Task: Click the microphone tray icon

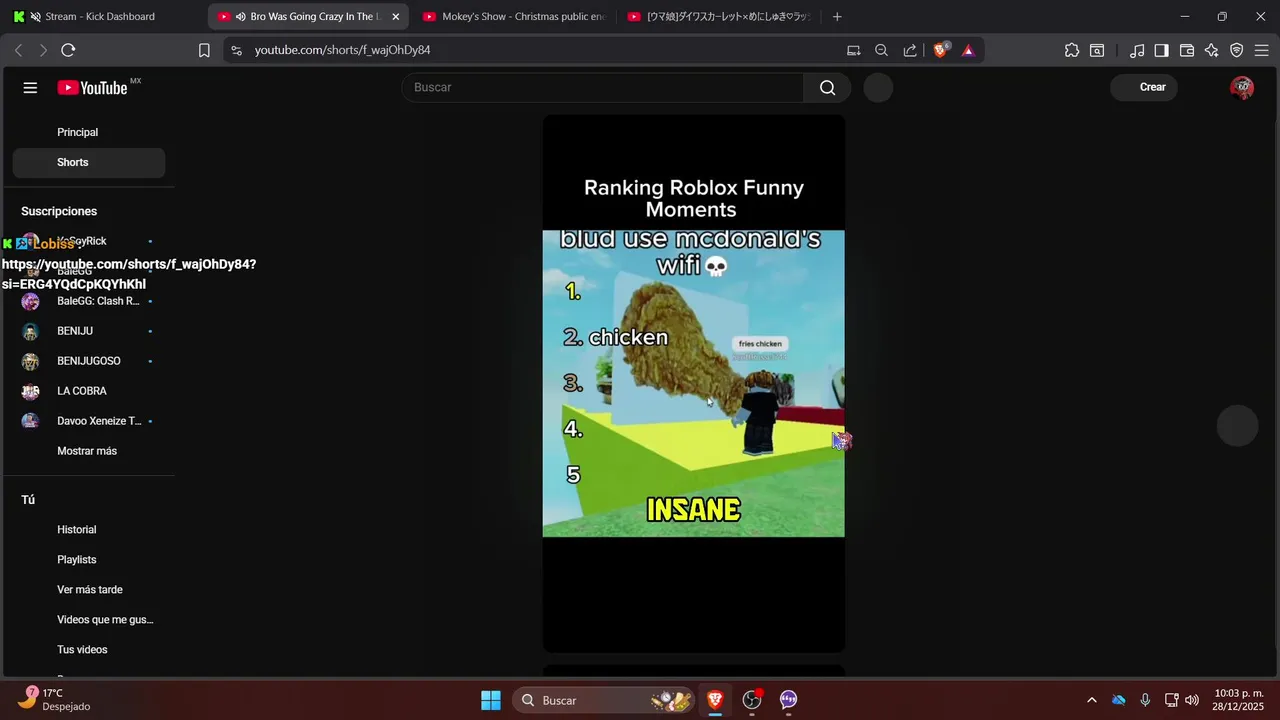Action: 1145,700
